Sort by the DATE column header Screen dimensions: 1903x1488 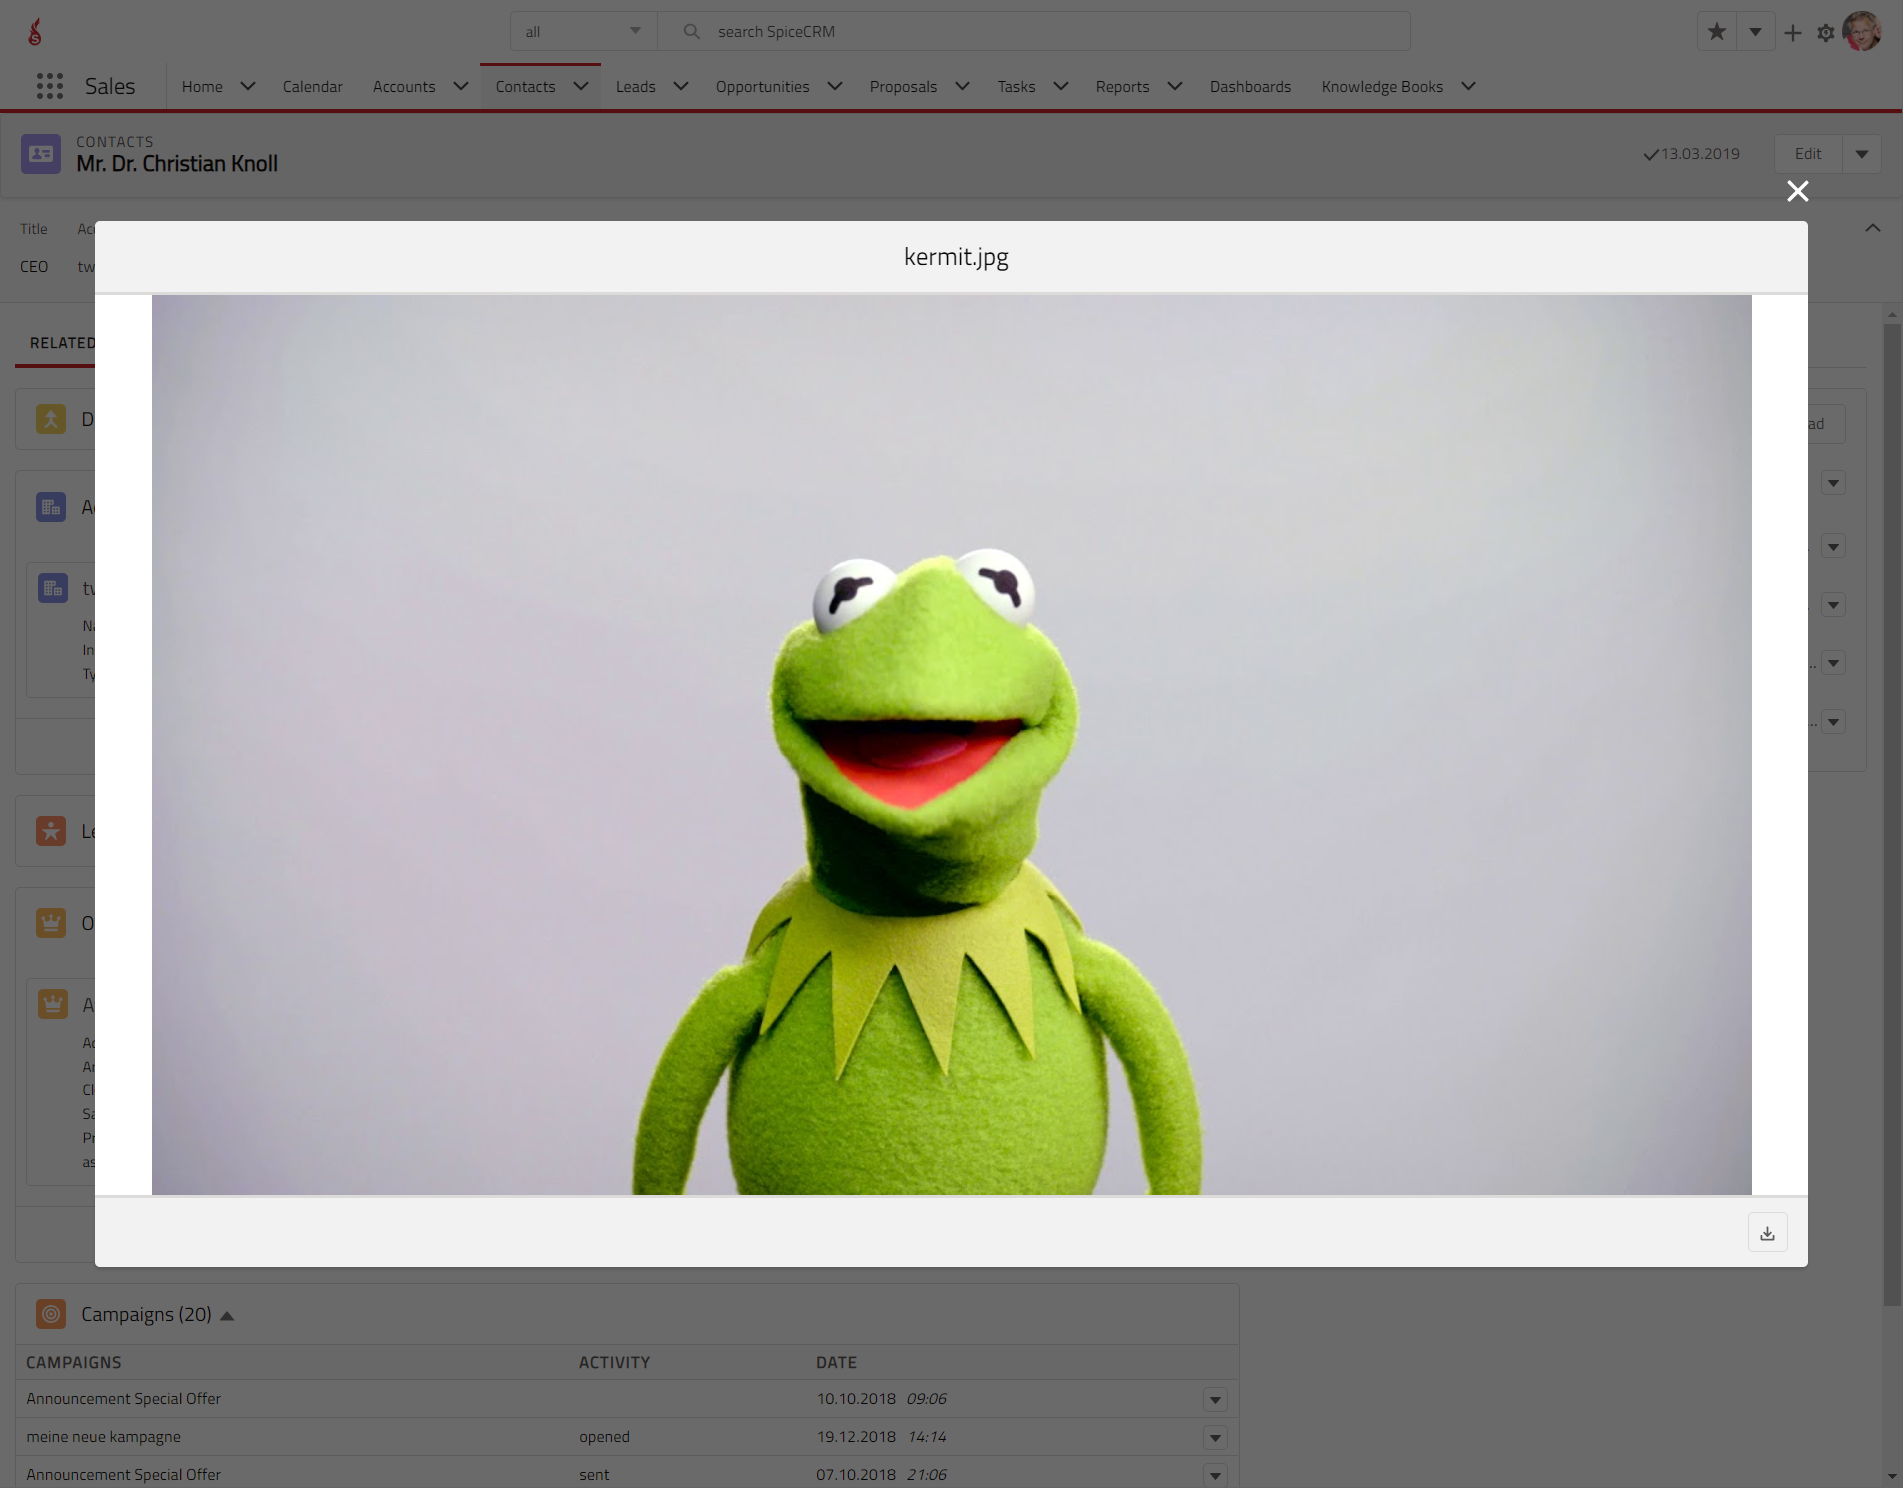(836, 1362)
